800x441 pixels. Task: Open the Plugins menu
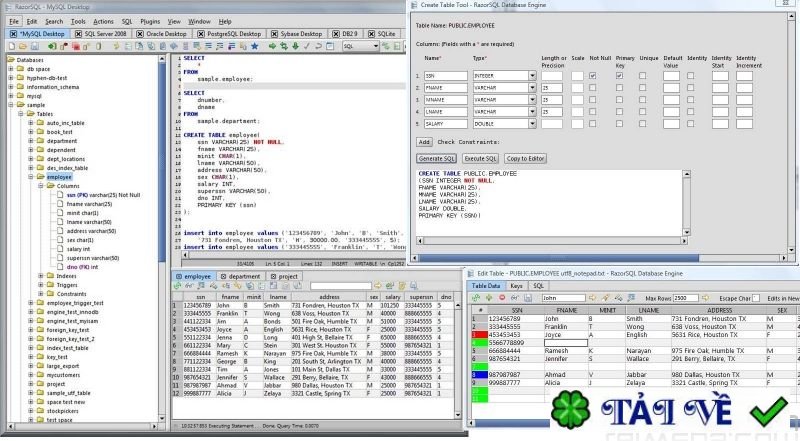(x=150, y=20)
